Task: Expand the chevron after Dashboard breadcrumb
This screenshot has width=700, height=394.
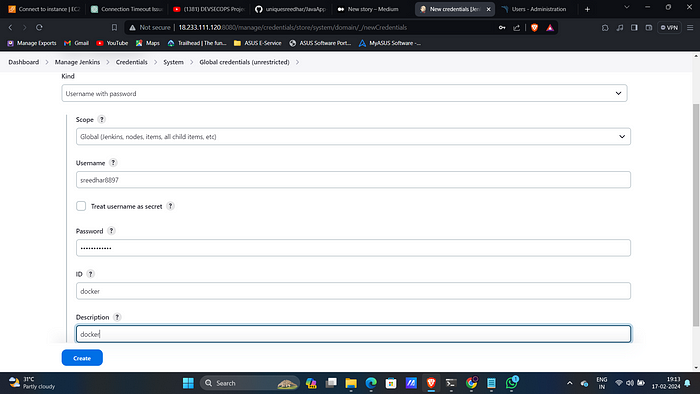Action: coord(47,62)
